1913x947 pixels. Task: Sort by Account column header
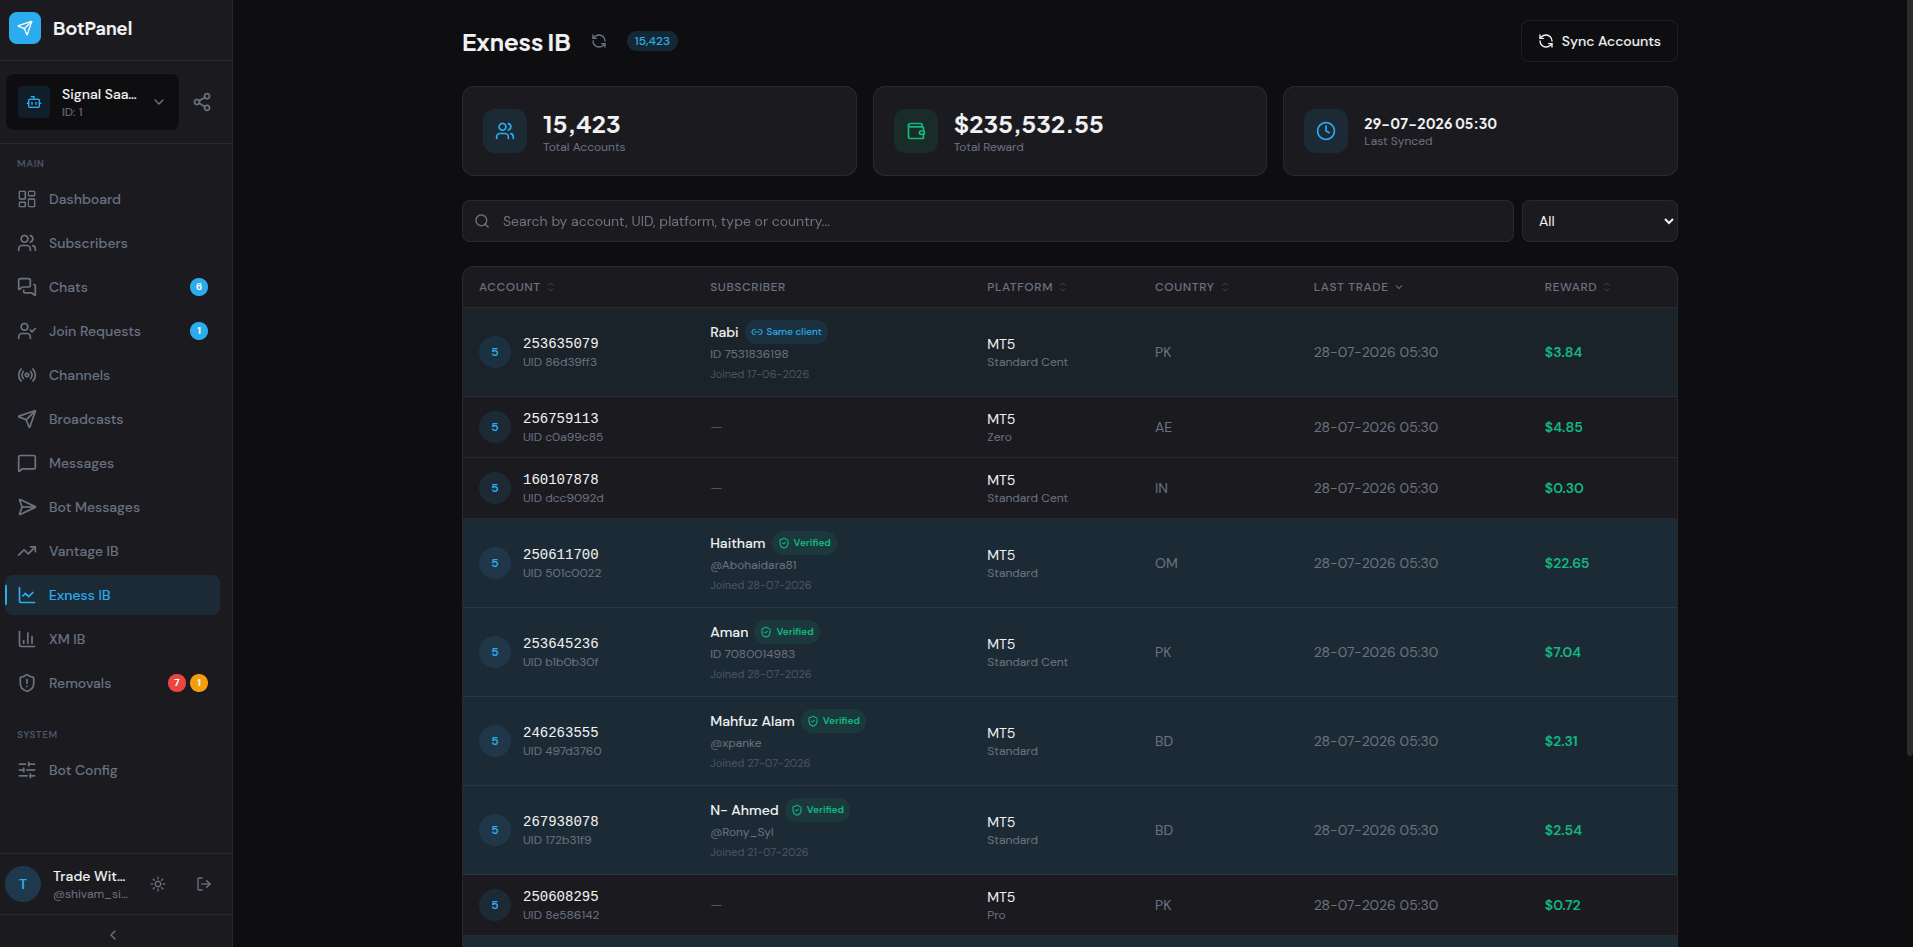click(516, 287)
